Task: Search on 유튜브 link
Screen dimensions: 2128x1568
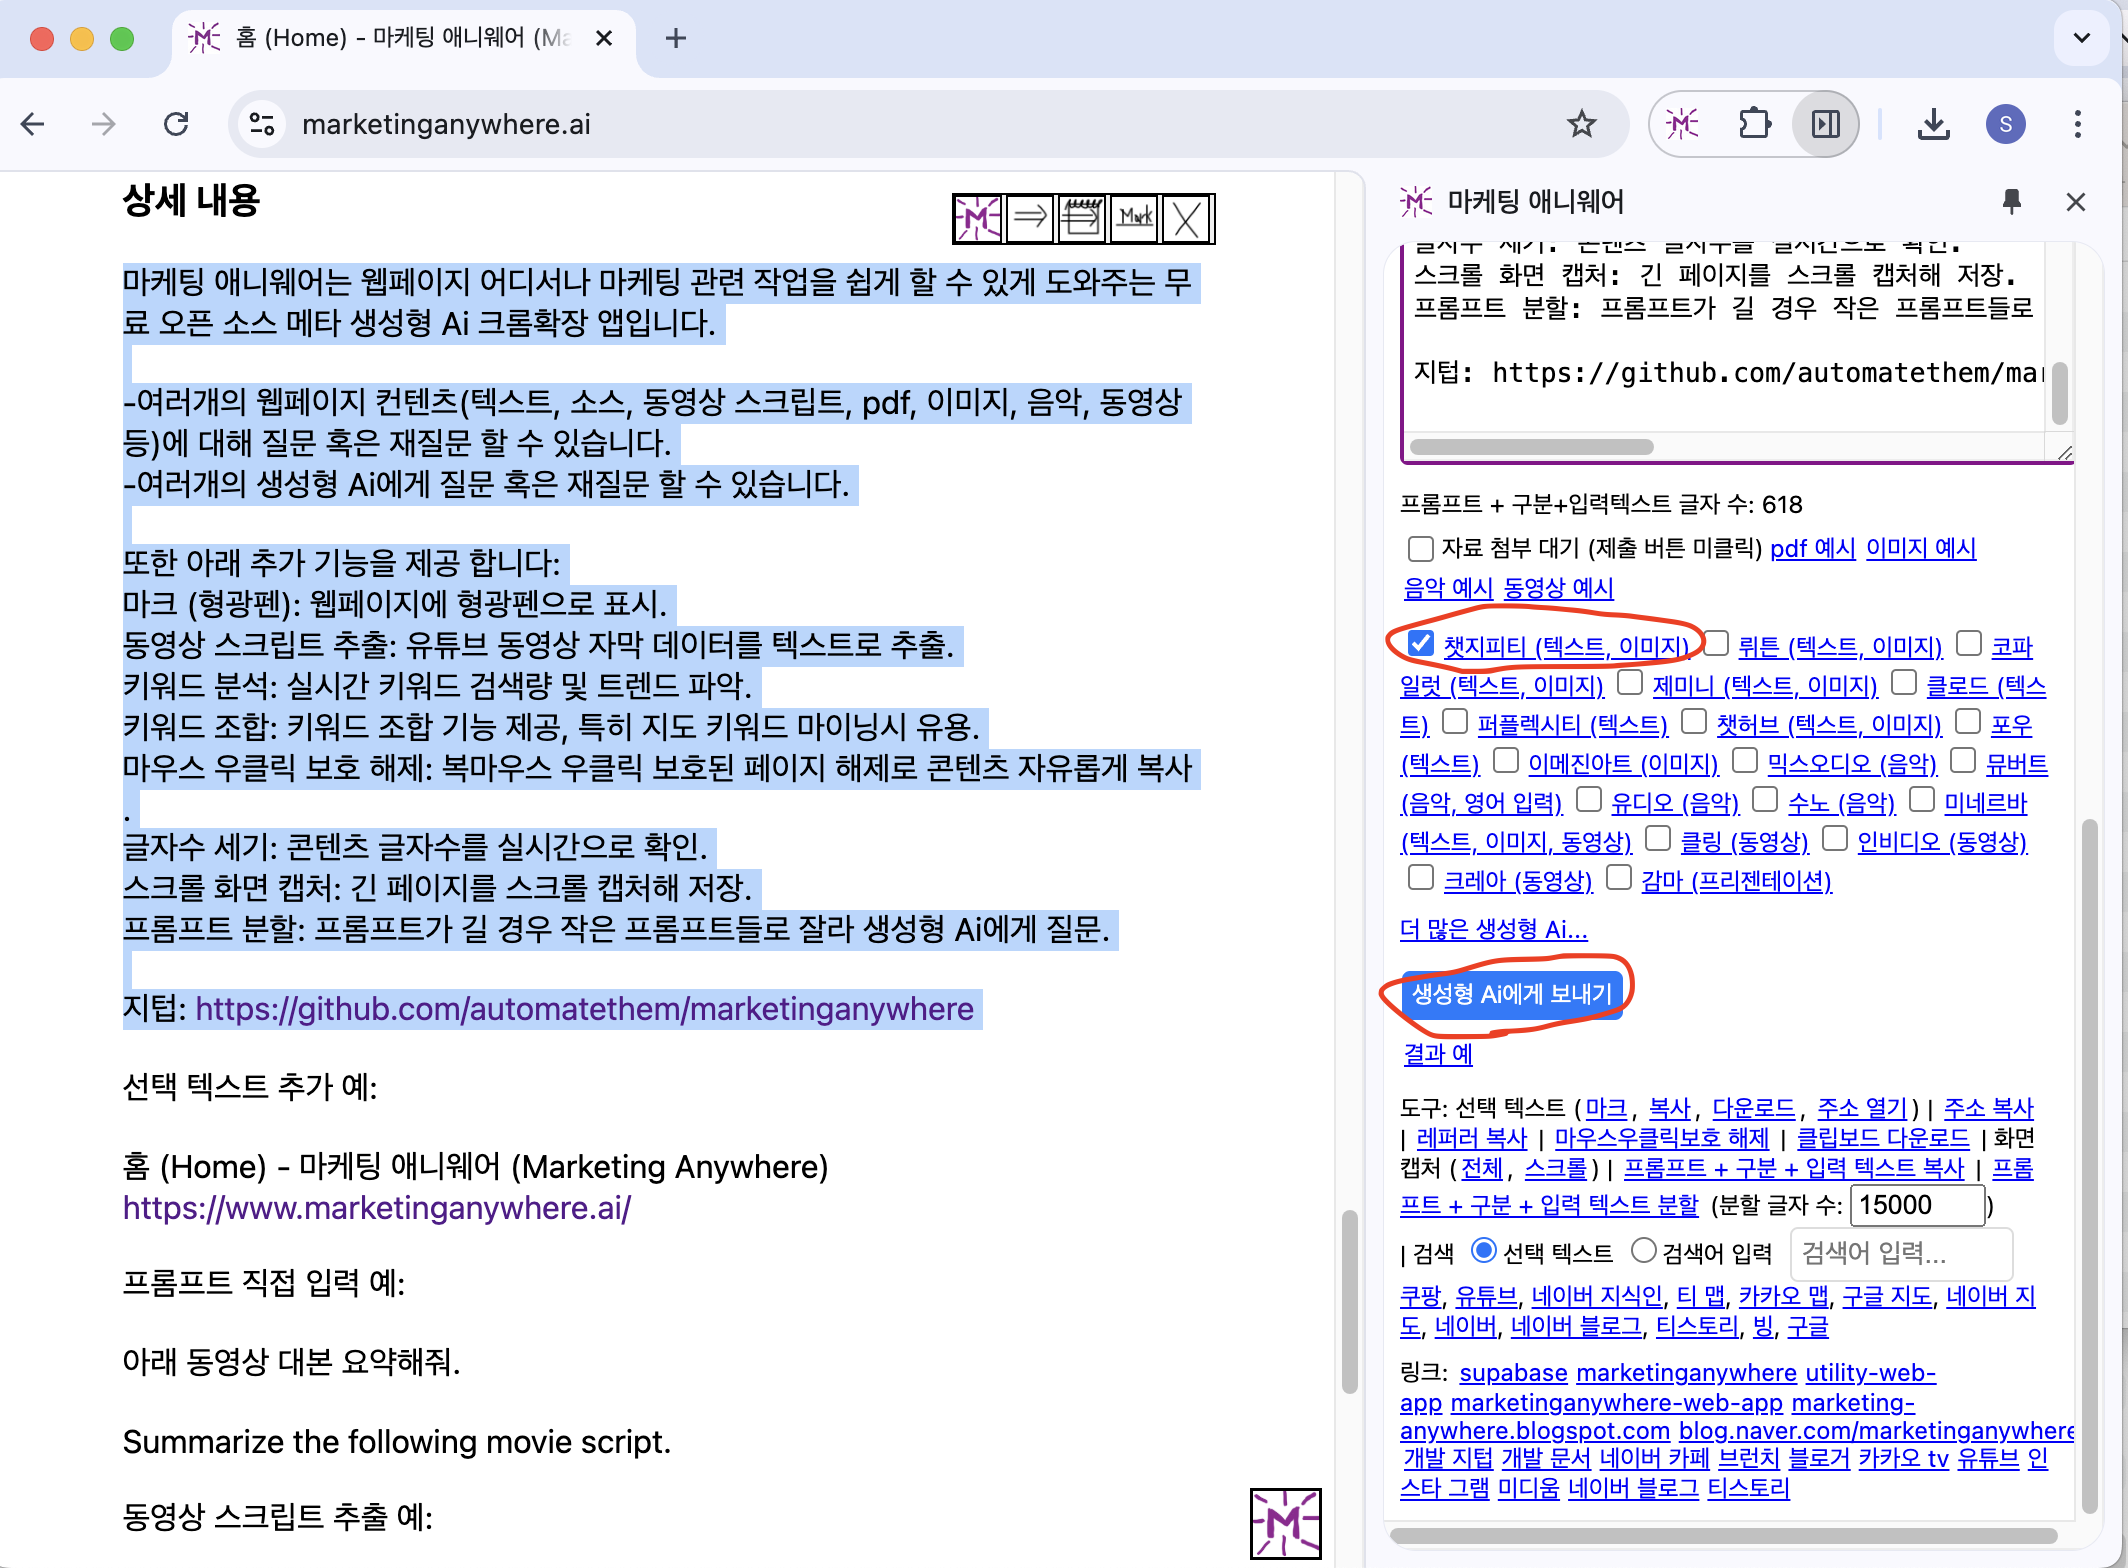Action: click(1486, 1296)
